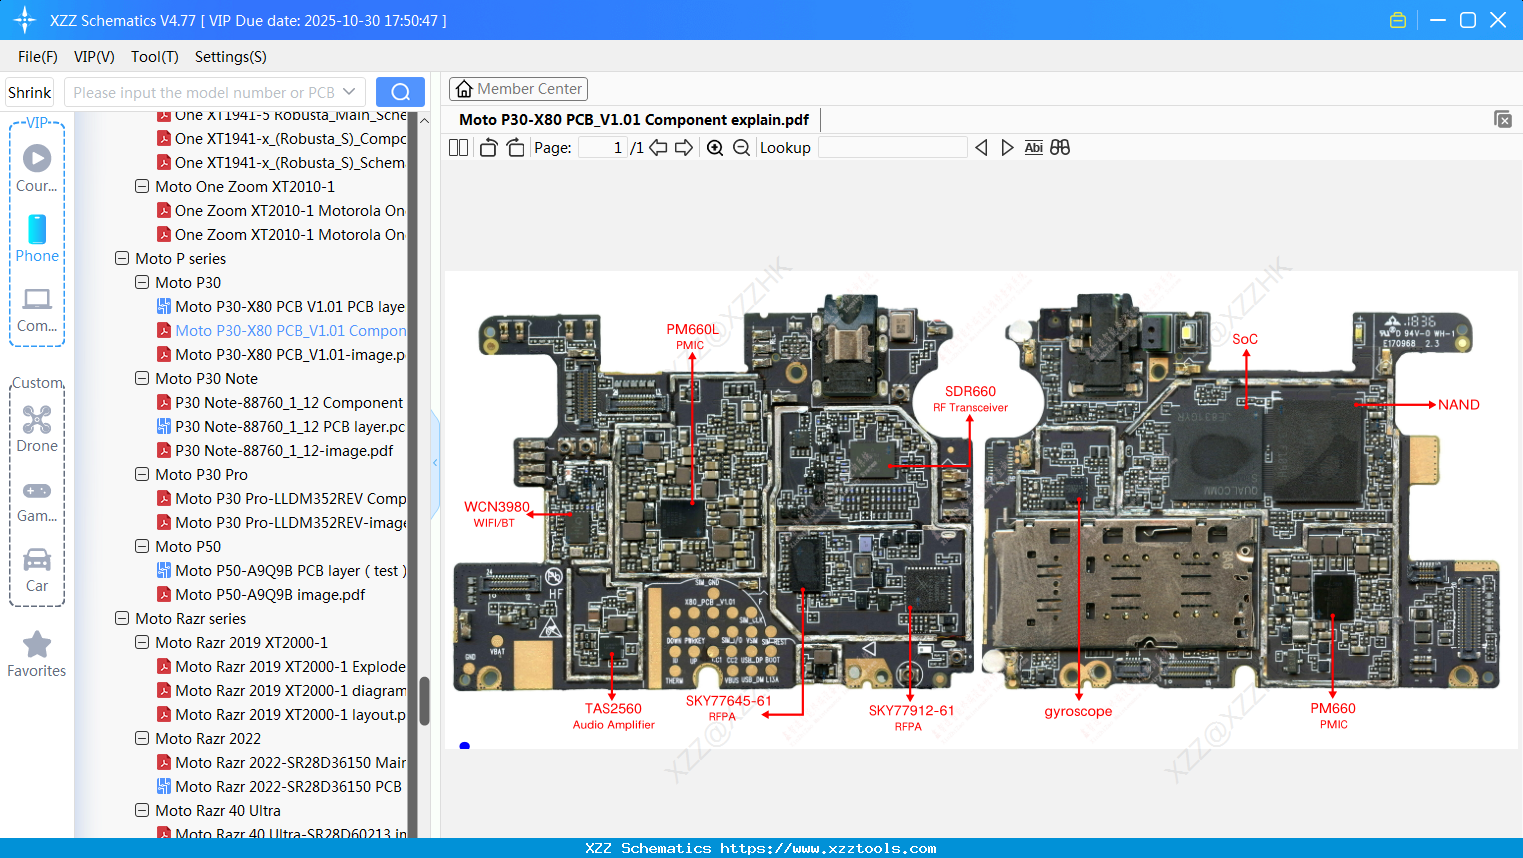Viewport: 1523px width, 858px height.
Task: Select the zoom-in magnifier tool
Action: coord(715,147)
